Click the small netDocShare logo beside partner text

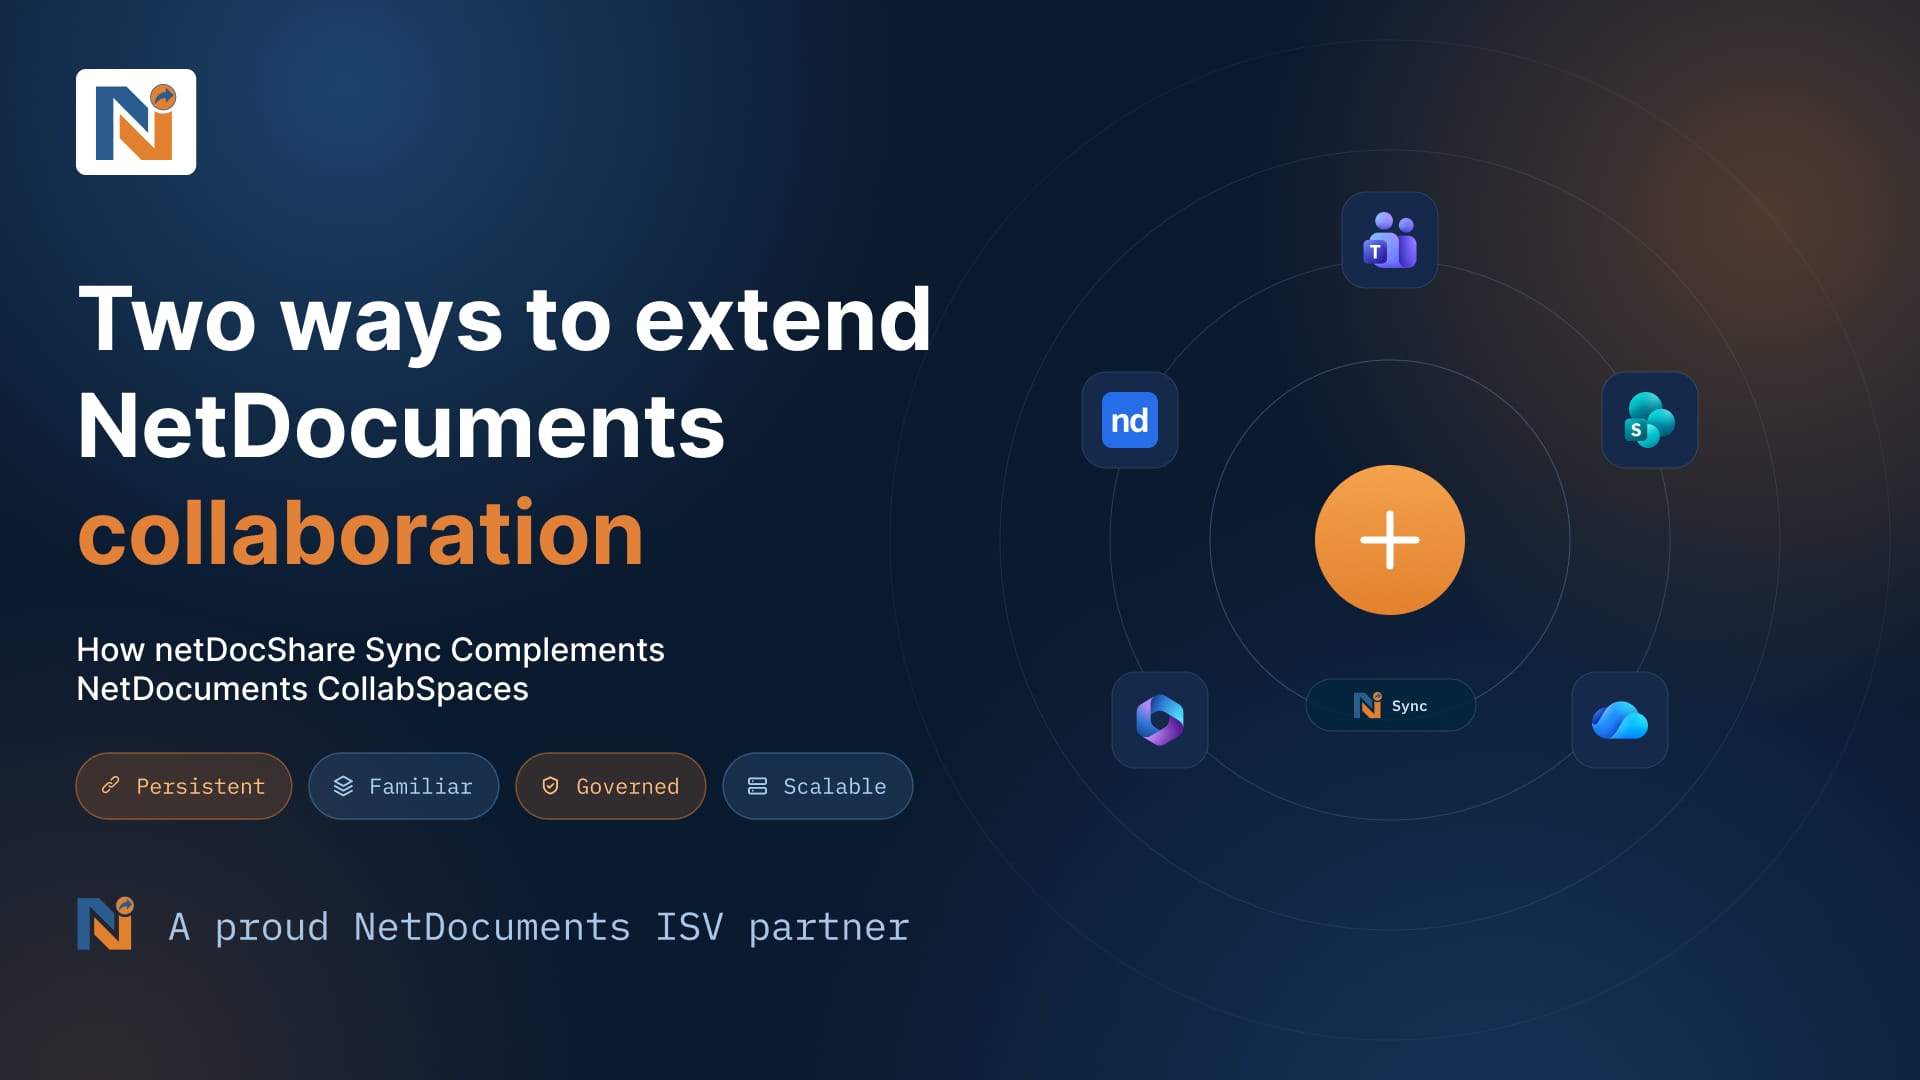point(105,923)
